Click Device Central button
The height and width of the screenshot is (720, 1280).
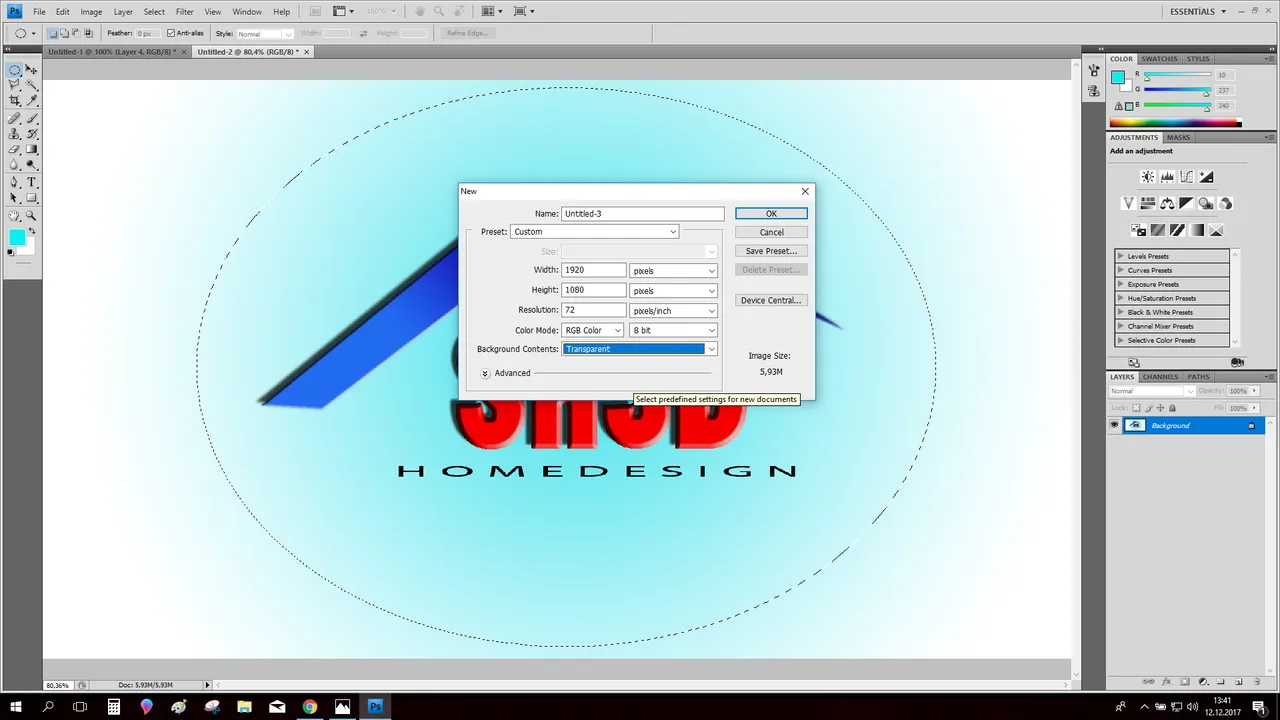(x=771, y=300)
